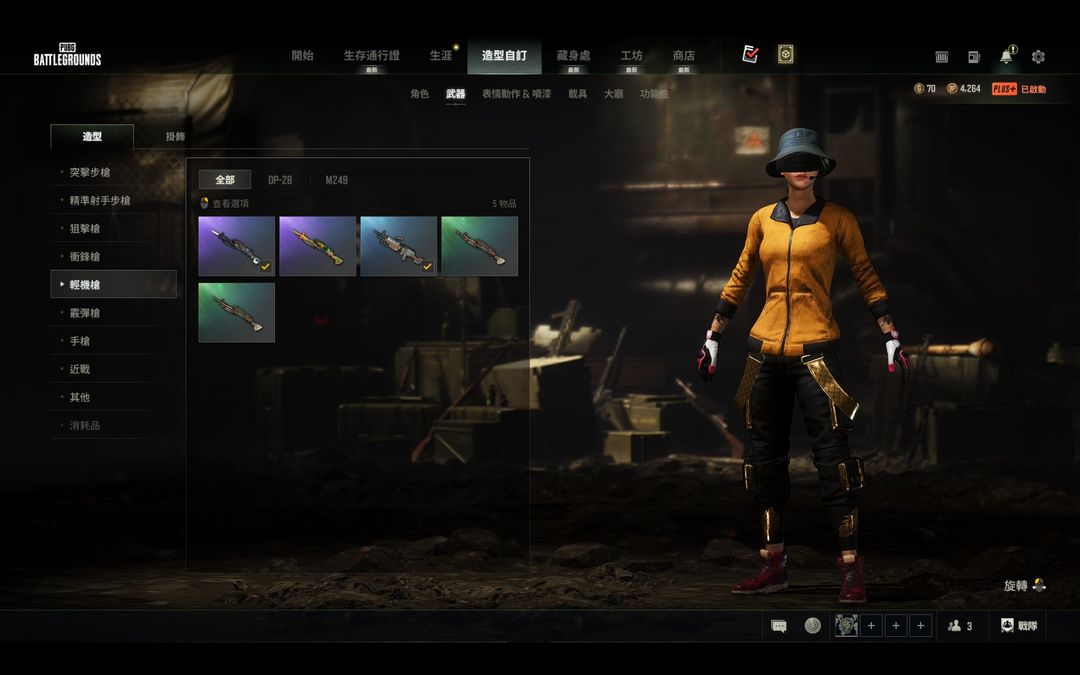Choose the 其他 category
This screenshot has width=1080, height=675.
click(114, 397)
